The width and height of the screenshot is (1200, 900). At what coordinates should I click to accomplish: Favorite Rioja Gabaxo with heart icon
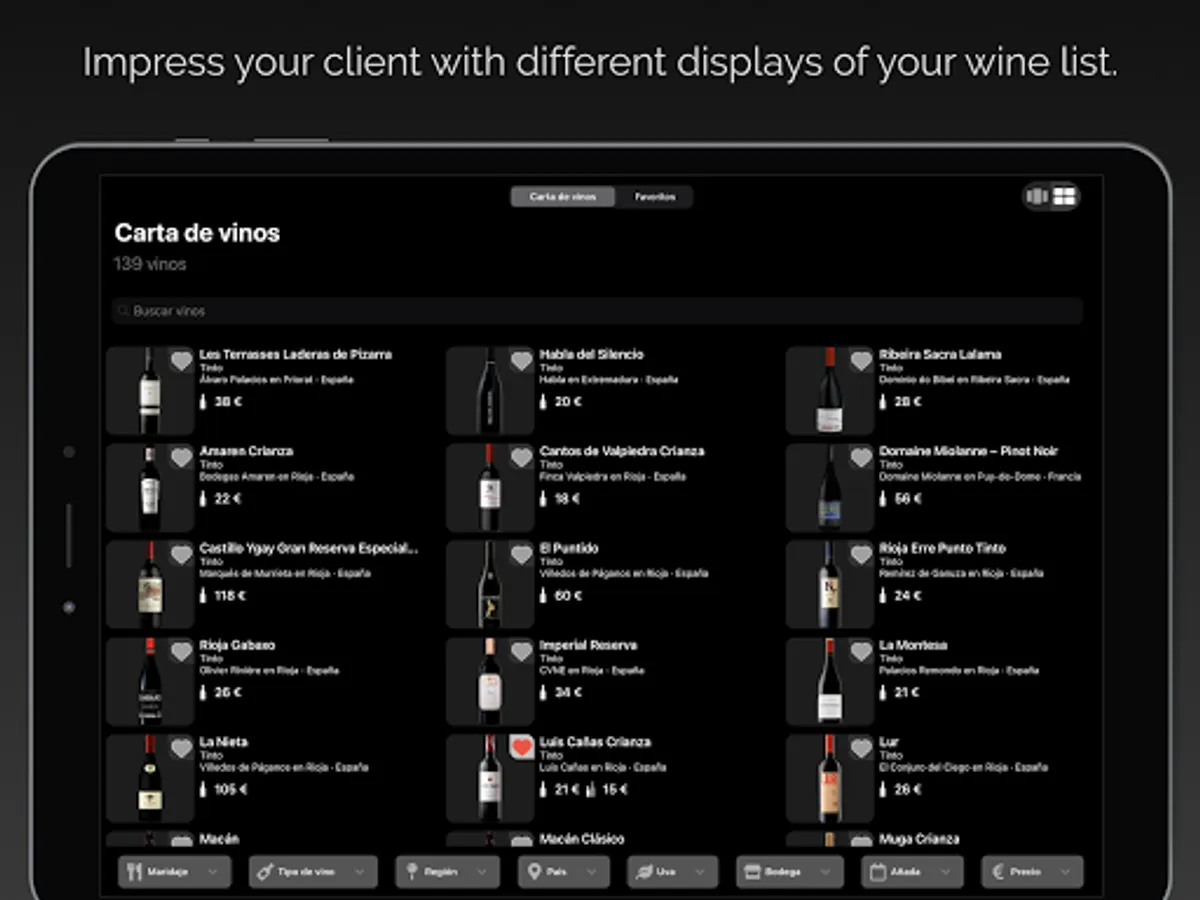click(181, 652)
